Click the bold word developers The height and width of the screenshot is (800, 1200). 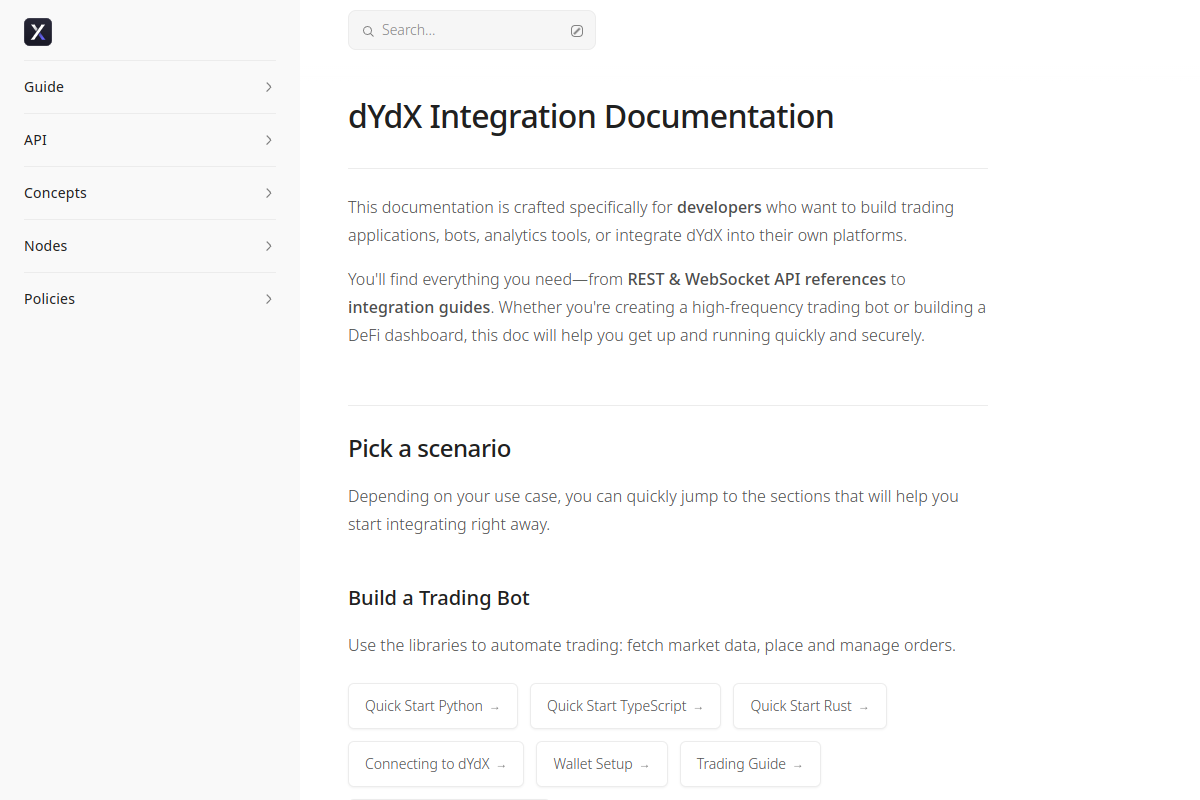(x=719, y=208)
